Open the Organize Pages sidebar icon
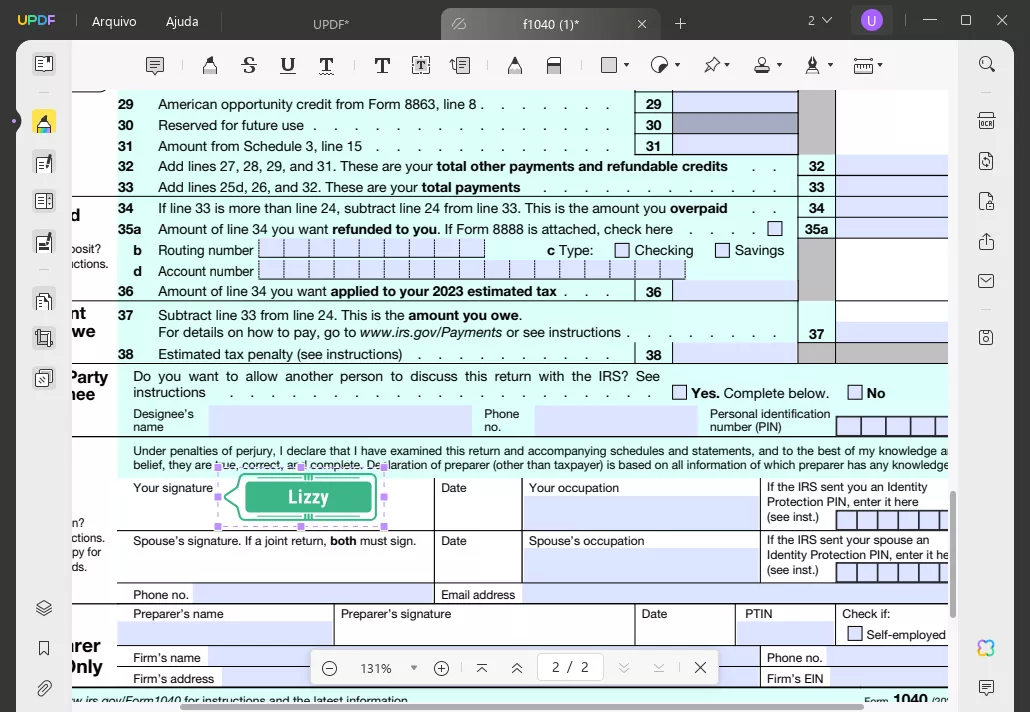The width and height of the screenshot is (1030, 712). coord(44,301)
